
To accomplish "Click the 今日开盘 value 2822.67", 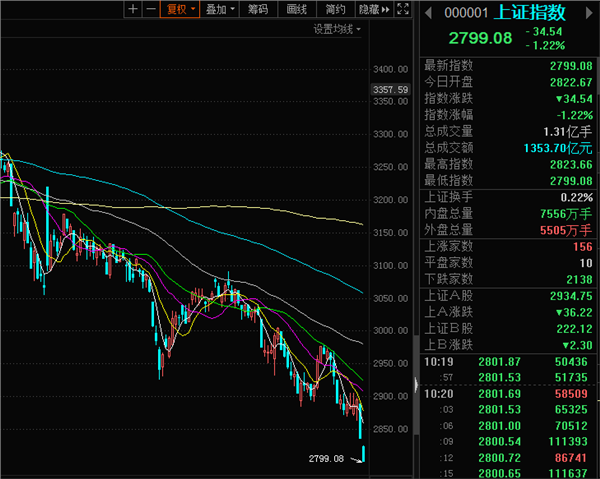I will (571, 82).
